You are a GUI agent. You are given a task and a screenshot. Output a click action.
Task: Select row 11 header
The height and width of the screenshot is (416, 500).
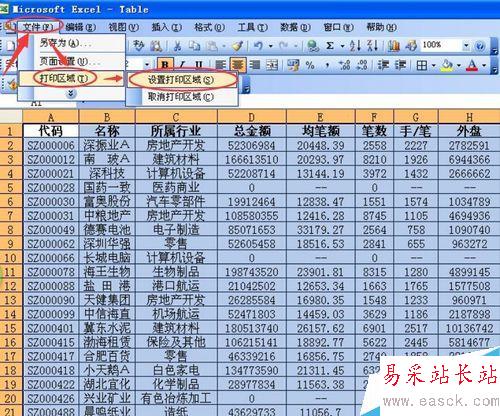tap(11, 272)
